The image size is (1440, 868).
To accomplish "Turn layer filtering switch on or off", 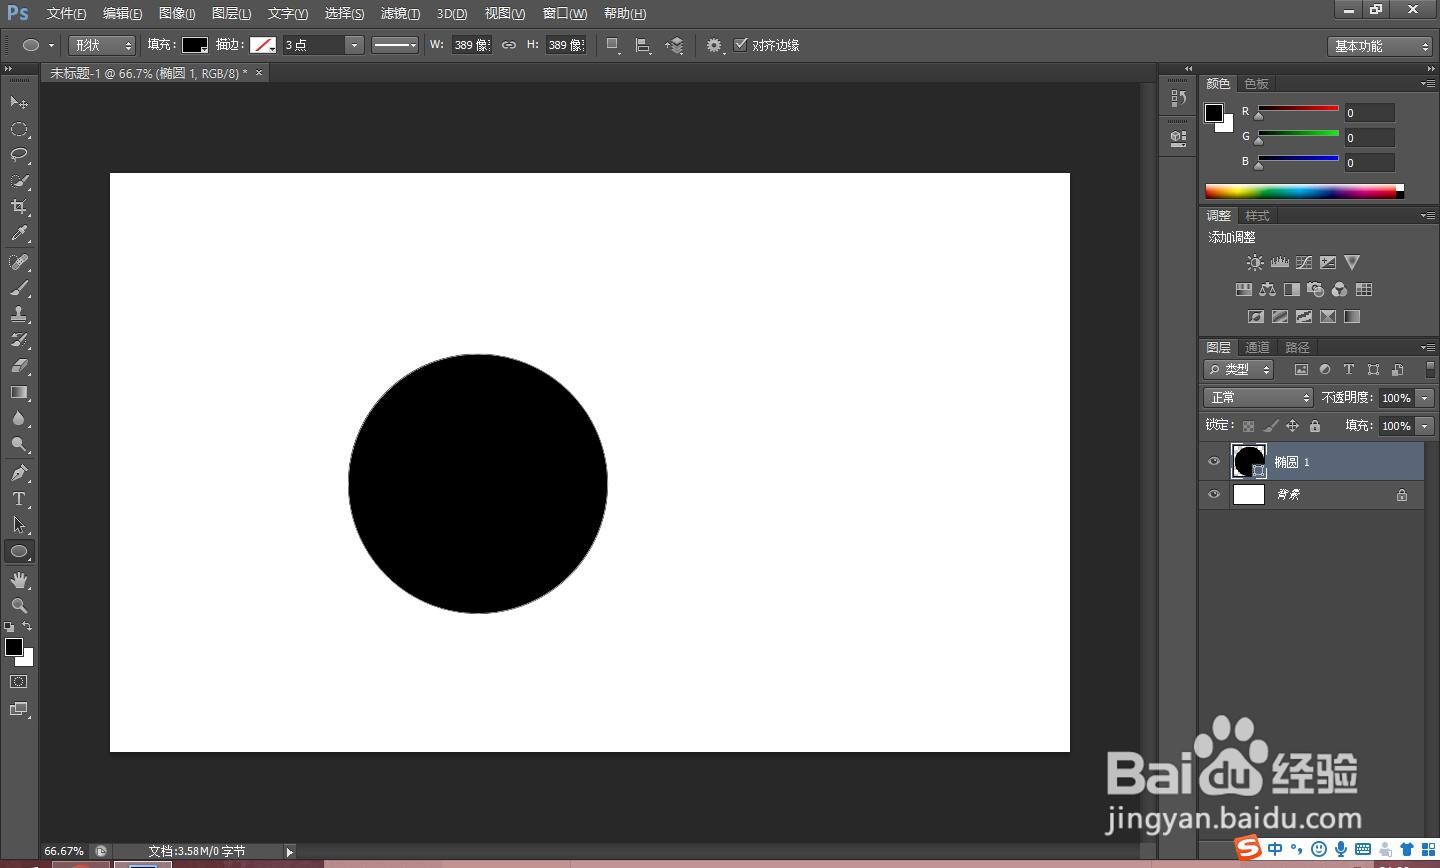I will (1430, 369).
